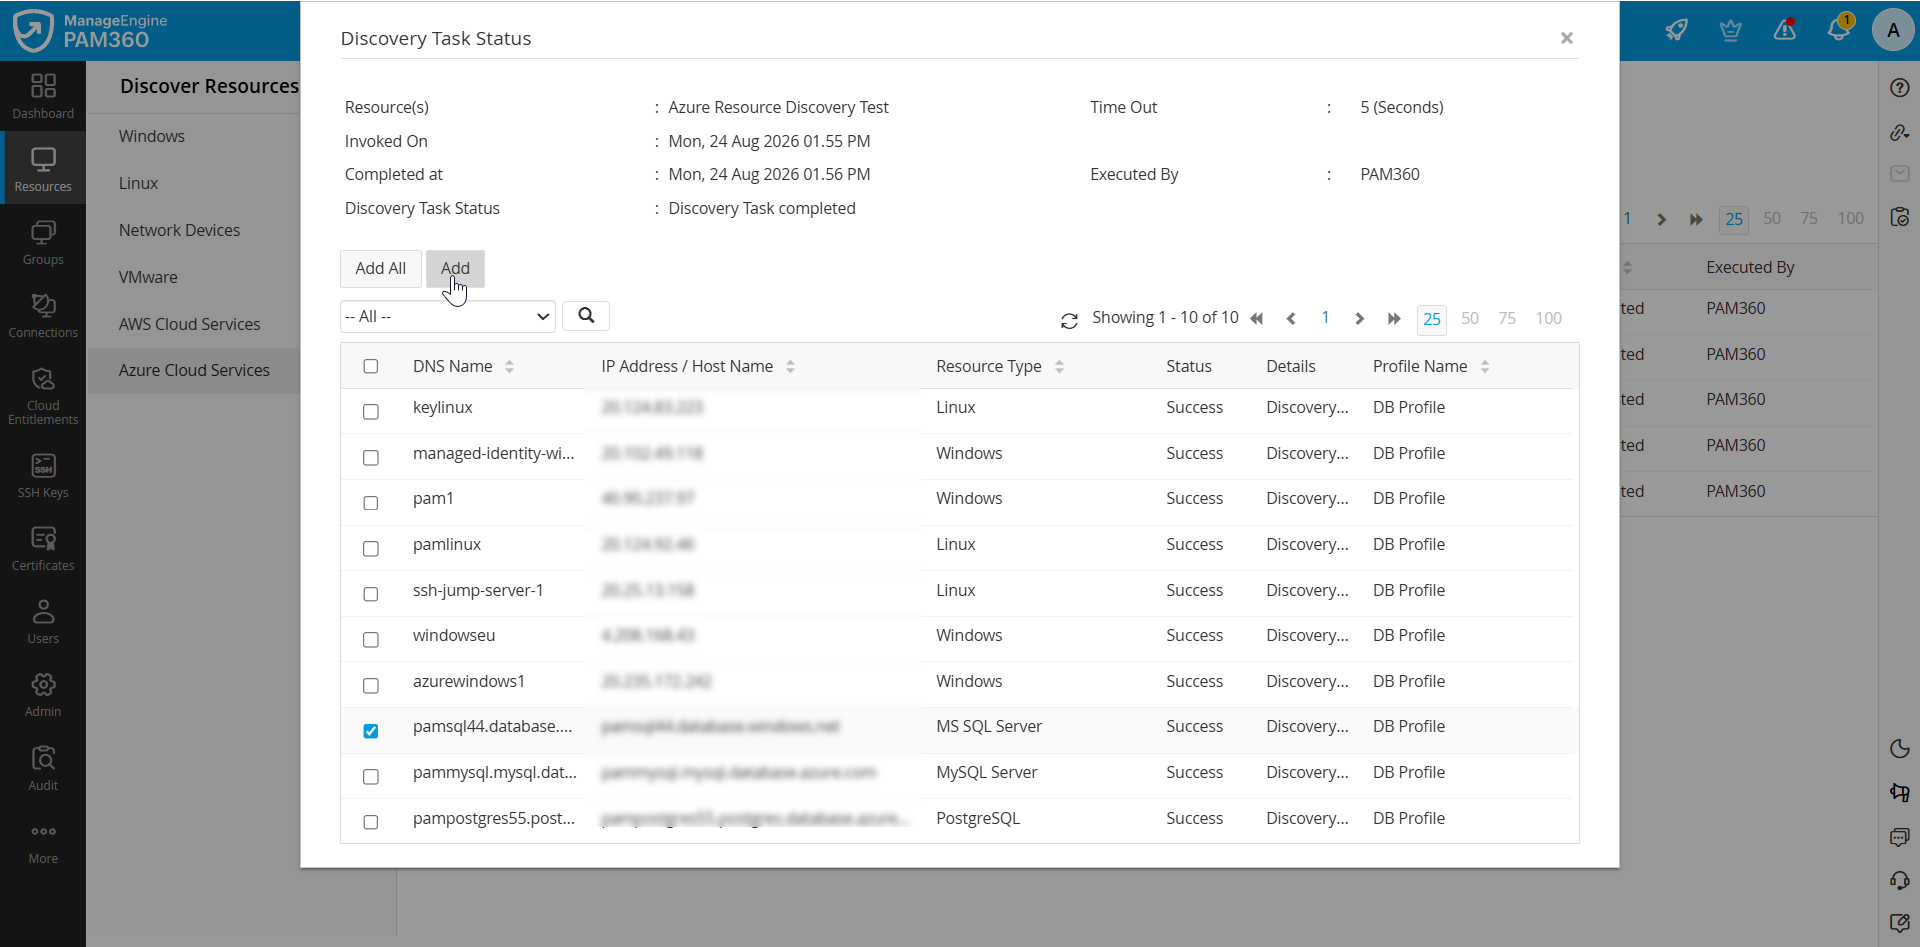The width and height of the screenshot is (1920, 947).
Task: Check the ssh-jump-server-1 row checkbox
Action: coord(371,594)
